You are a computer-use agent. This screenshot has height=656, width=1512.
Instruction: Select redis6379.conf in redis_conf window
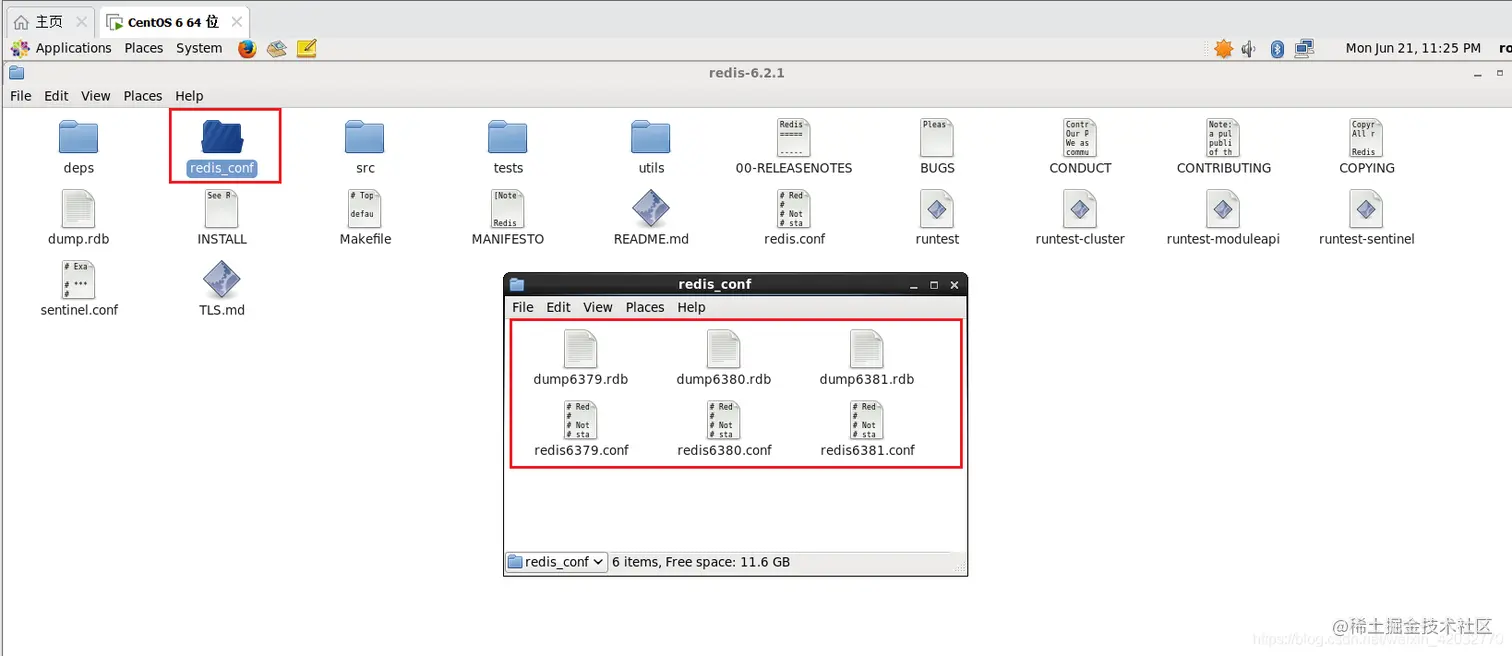pos(581,419)
